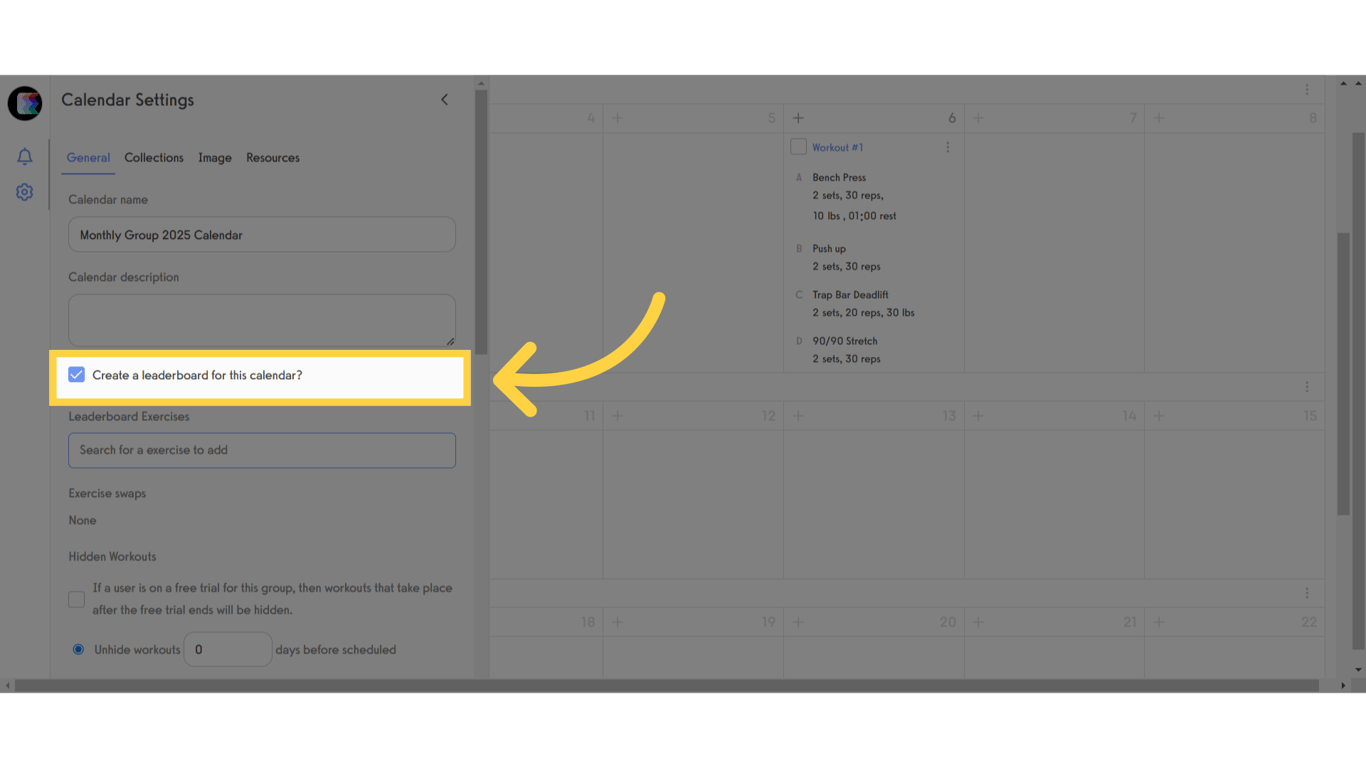Click the Calendar name field

[262, 235]
